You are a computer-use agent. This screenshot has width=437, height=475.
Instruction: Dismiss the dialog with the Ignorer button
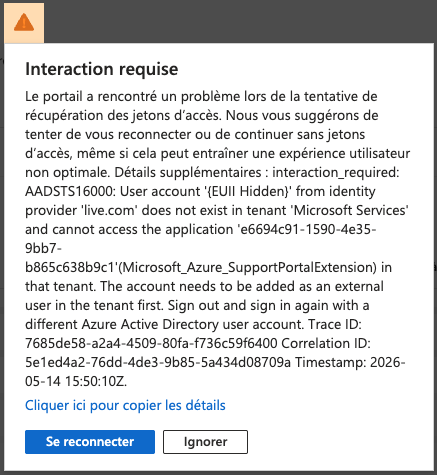[x=205, y=442]
